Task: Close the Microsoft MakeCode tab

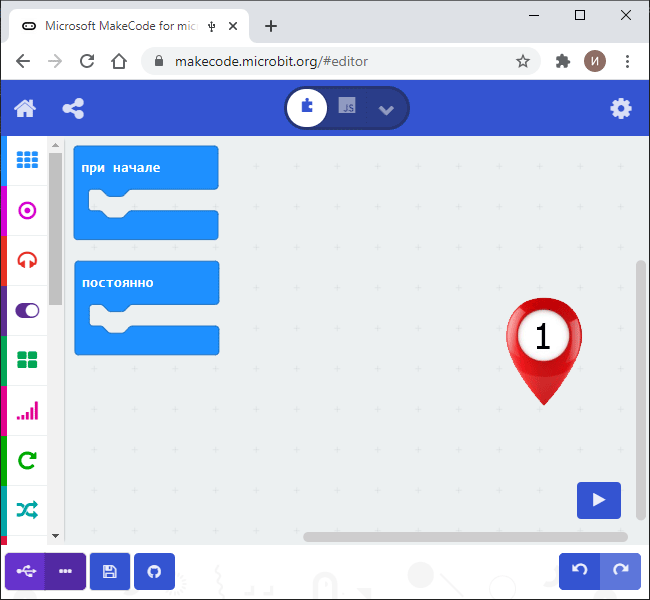Action: coord(233,26)
